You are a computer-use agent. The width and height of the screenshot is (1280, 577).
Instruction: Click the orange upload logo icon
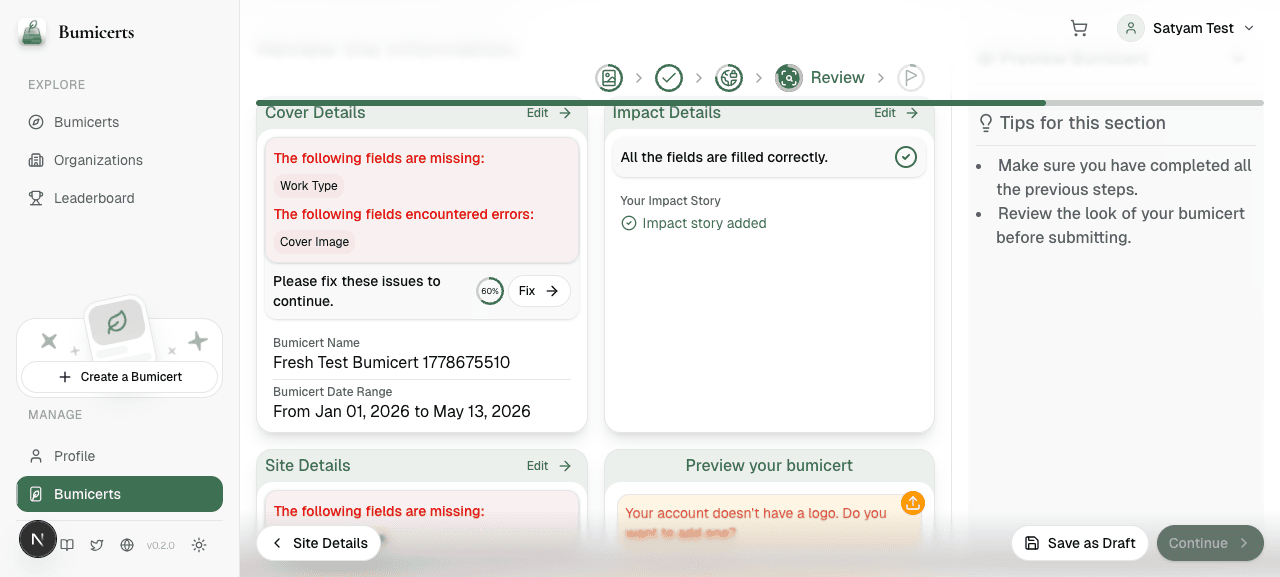[x=912, y=503]
